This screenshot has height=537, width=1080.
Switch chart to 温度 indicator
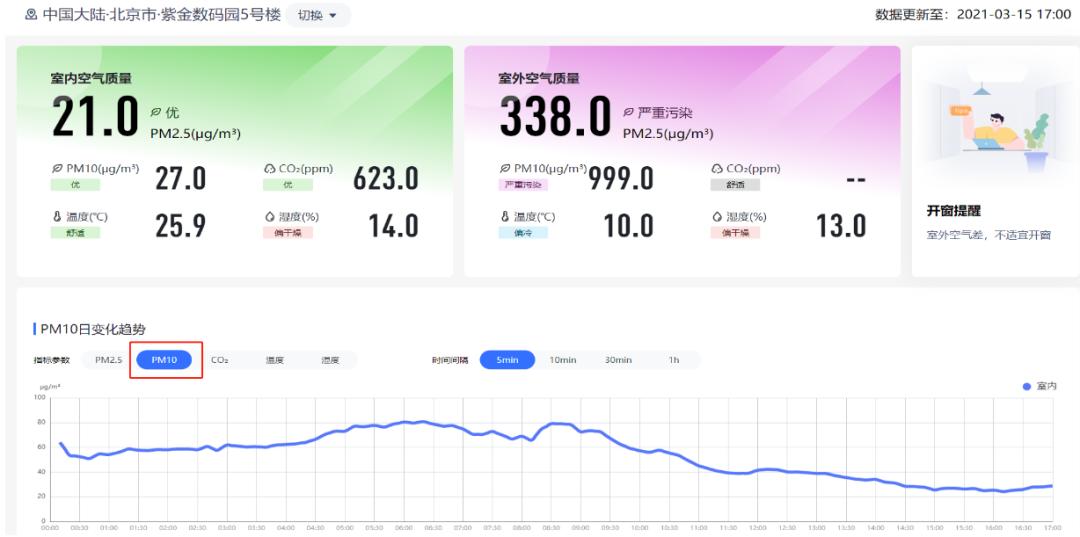coord(275,360)
